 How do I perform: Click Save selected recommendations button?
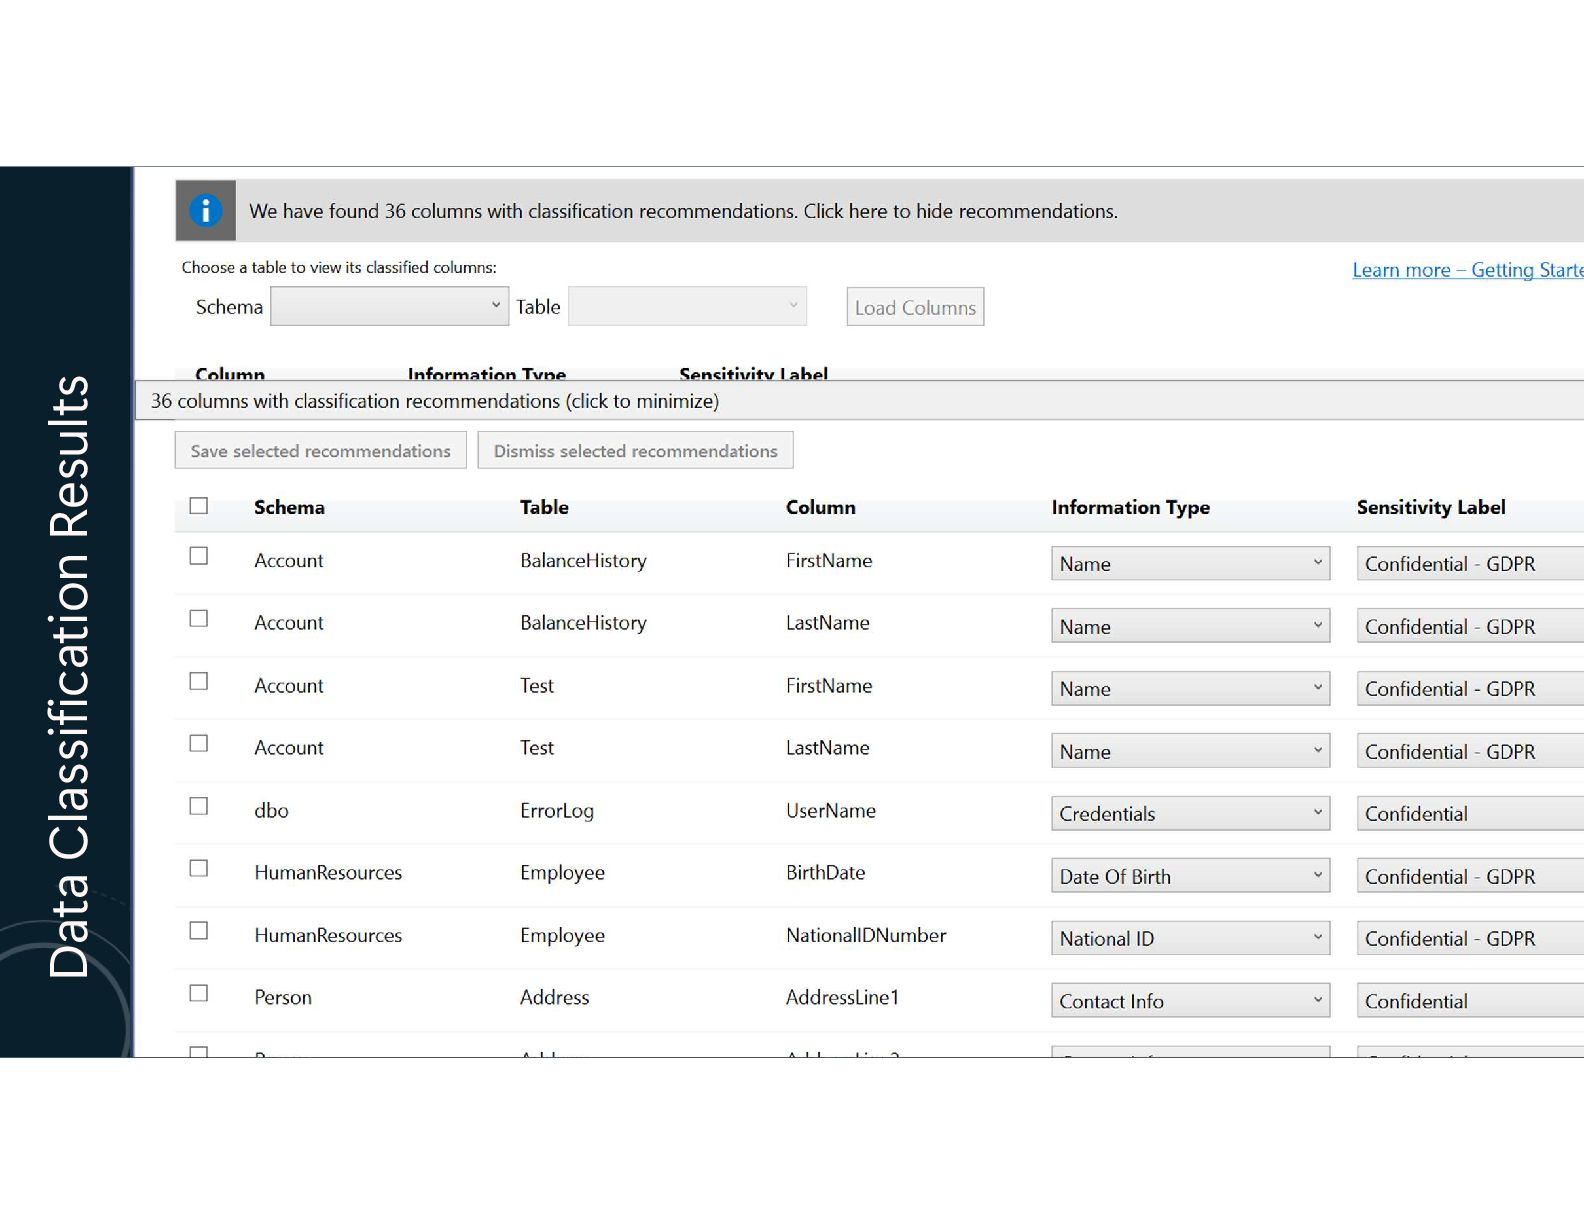pyautogui.click(x=321, y=450)
